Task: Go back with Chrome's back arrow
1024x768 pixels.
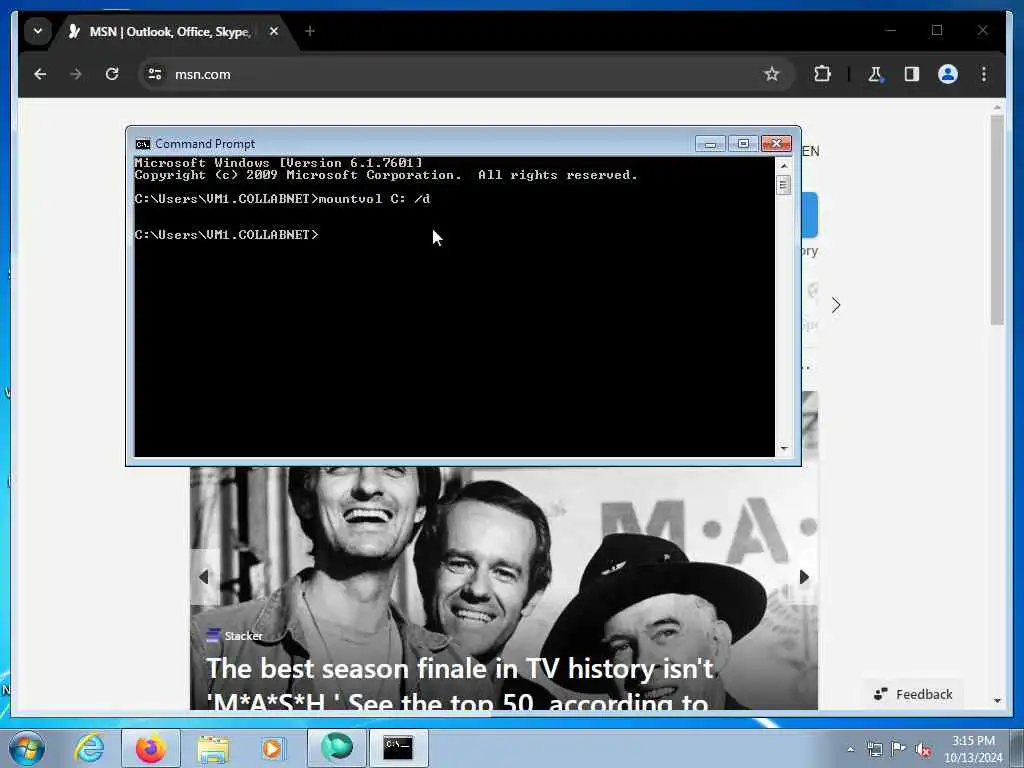Action: tap(40, 74)
